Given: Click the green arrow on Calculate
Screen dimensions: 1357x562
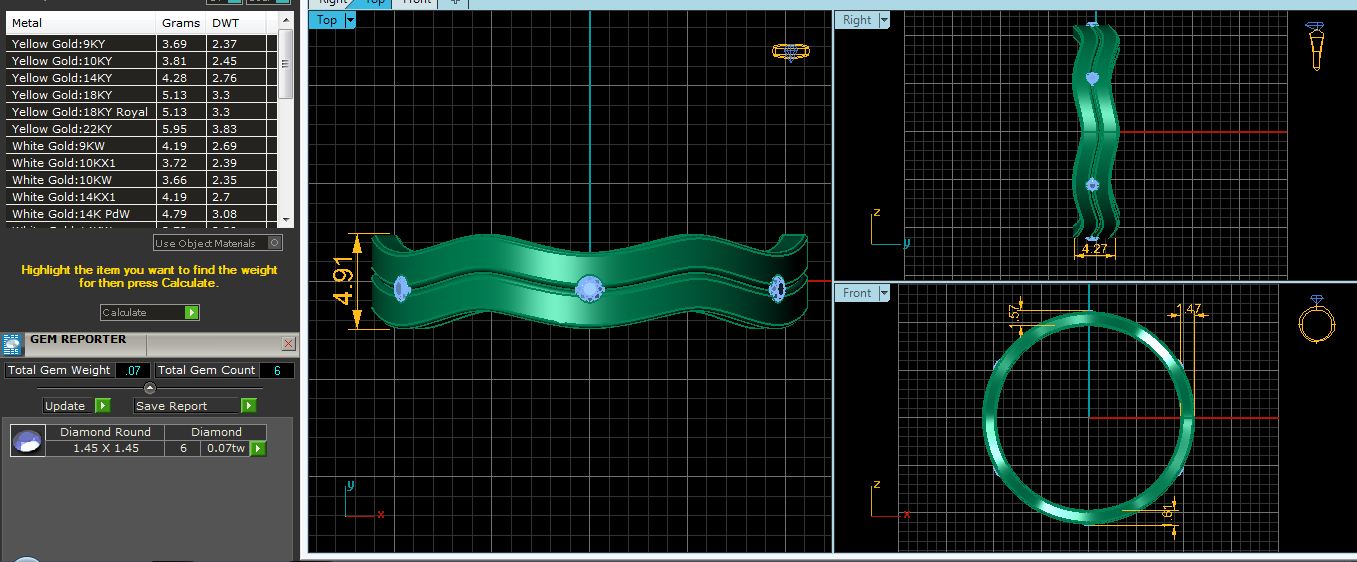Looking at the screenshot, I should (191, 313).
